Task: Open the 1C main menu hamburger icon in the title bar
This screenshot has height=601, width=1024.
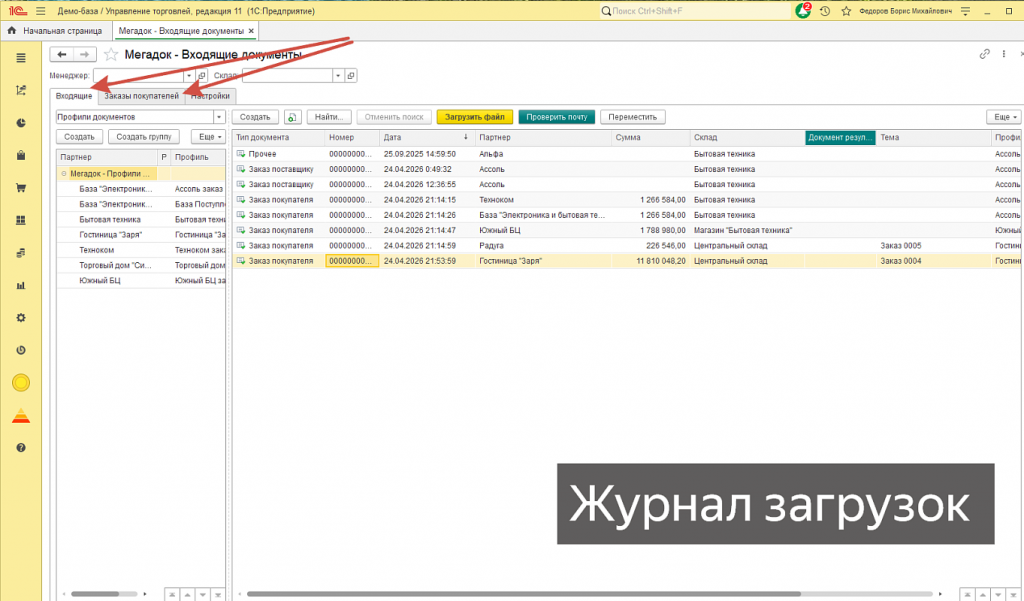Action: coord(40,11)
